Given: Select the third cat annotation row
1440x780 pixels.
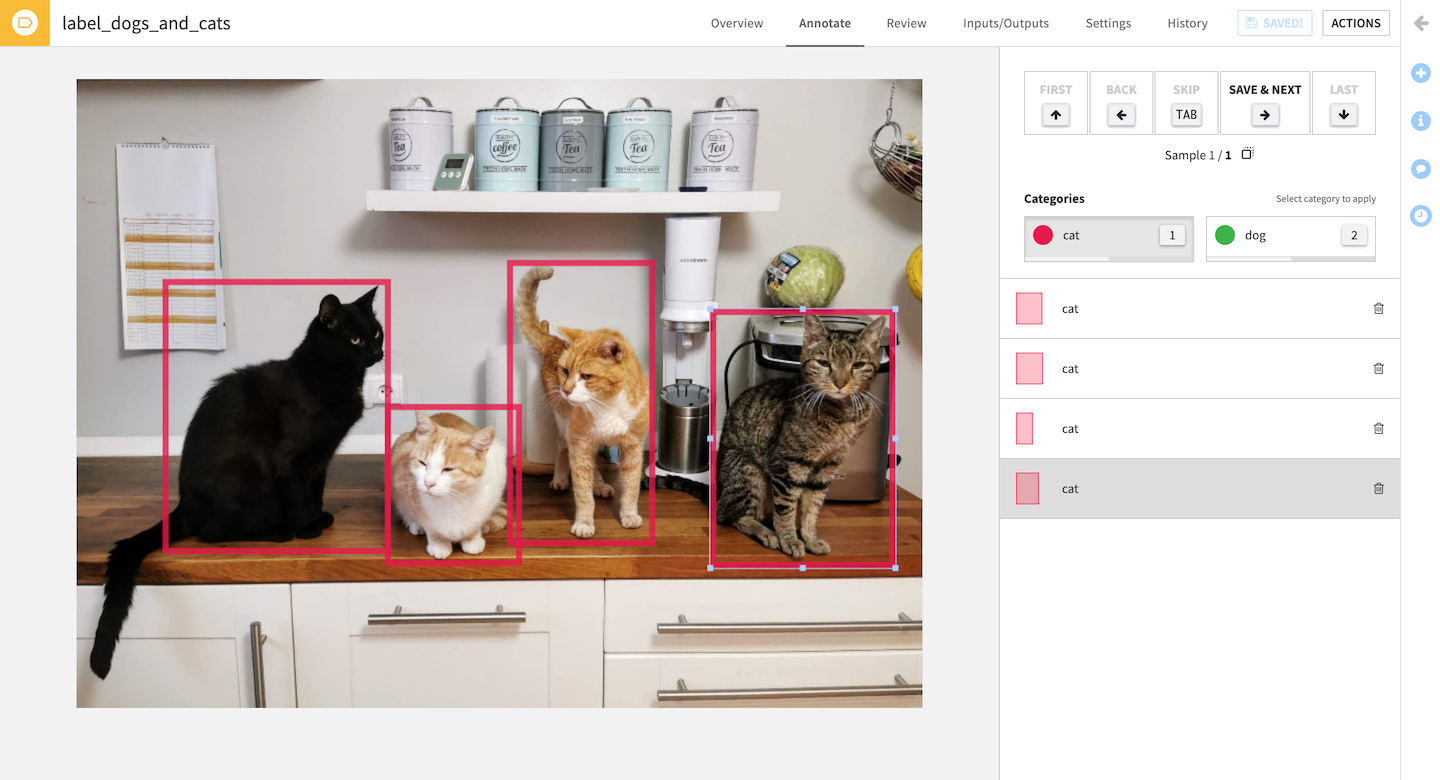Looking at the screenshot, I should click(x=1200, y=429).
